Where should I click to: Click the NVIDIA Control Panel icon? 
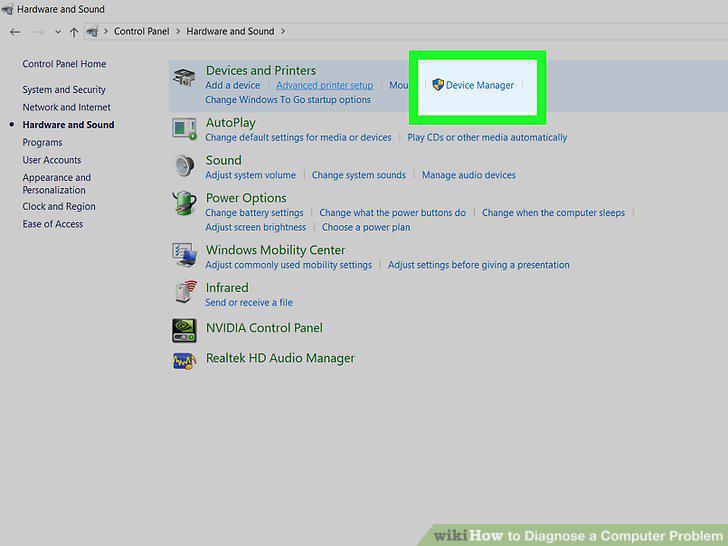[184, 330]
